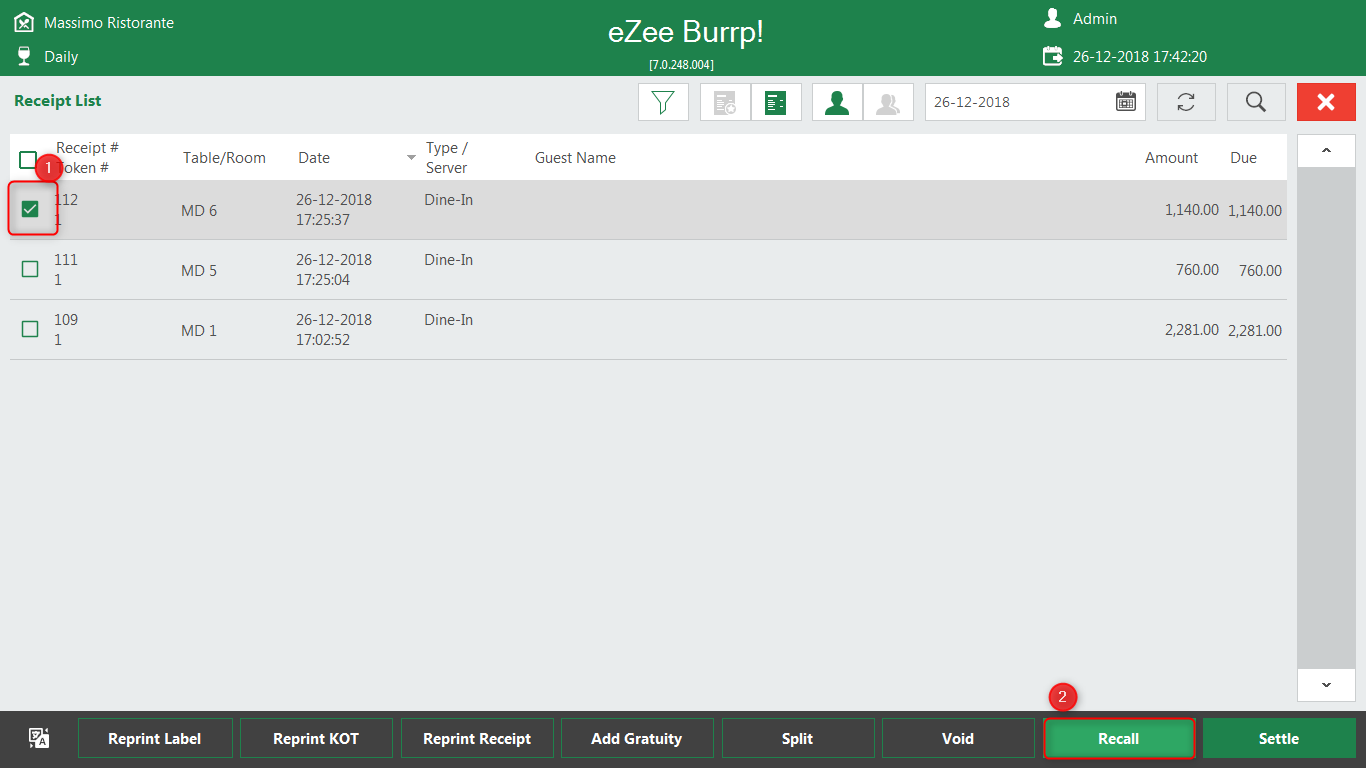Click the Due column header
This screenshot has height=768, width=1366.
pyautogui.click(x=1243, y=158)
